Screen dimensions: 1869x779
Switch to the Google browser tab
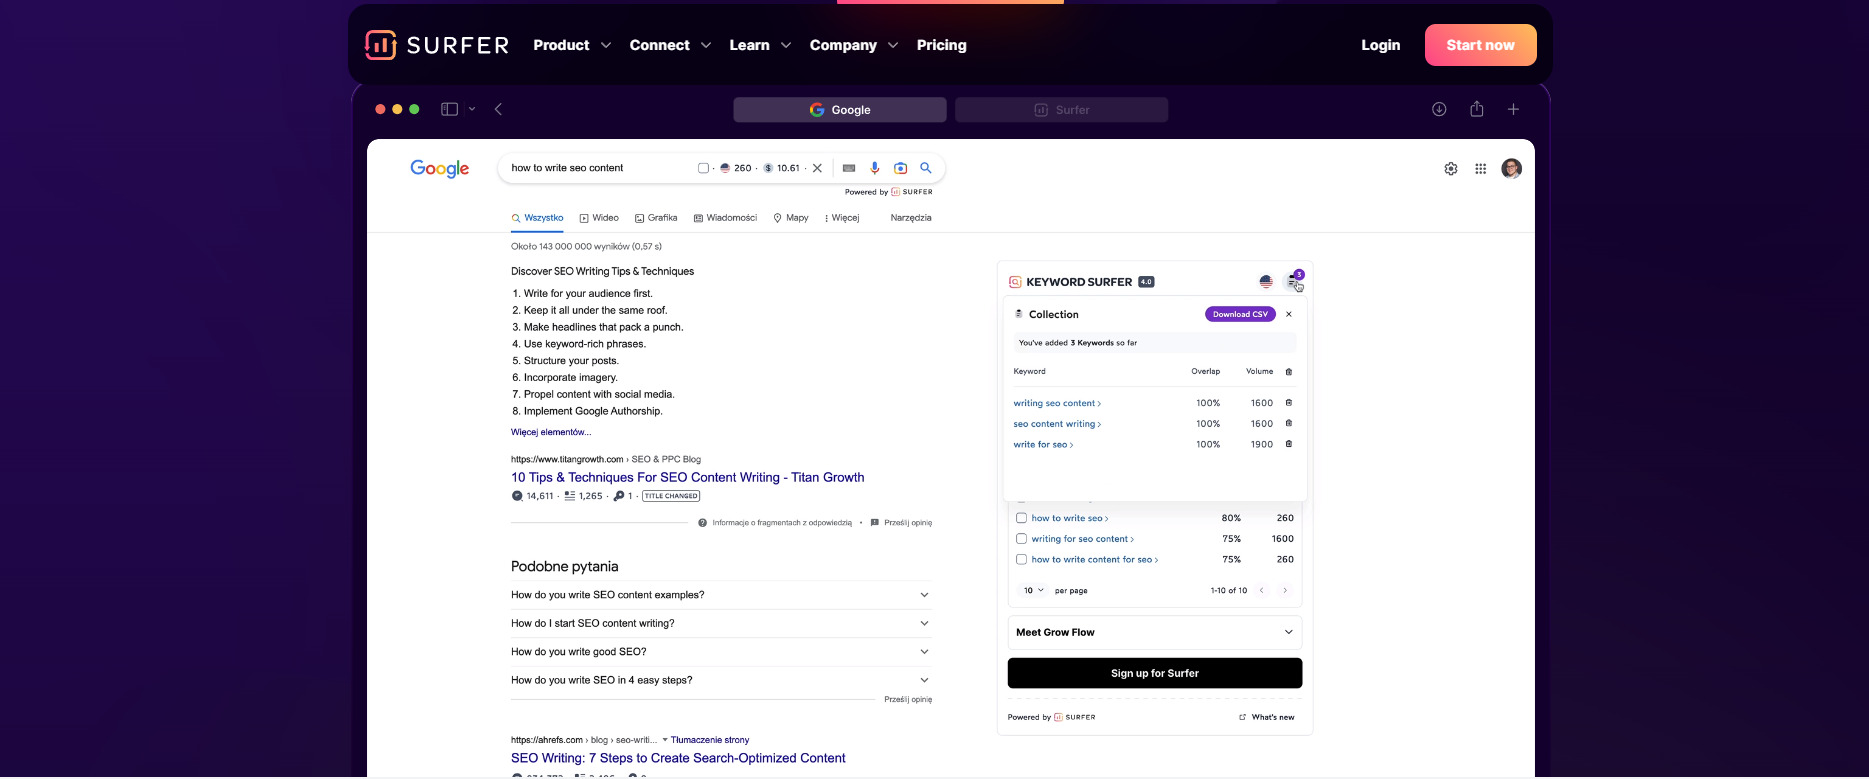tap(840, 110)
